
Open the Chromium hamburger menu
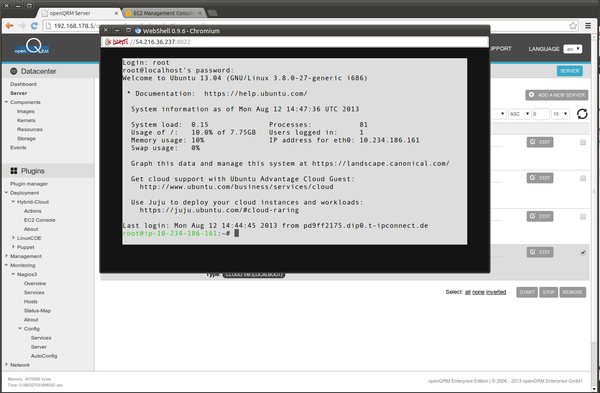[588, 26]
